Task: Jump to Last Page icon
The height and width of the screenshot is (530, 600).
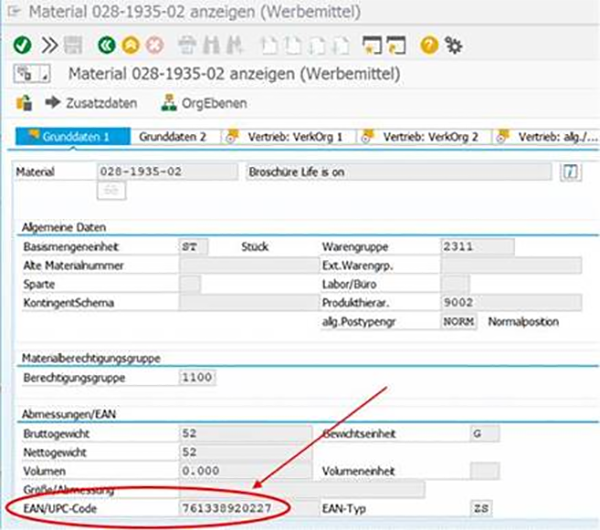Action: pos(341,45)
